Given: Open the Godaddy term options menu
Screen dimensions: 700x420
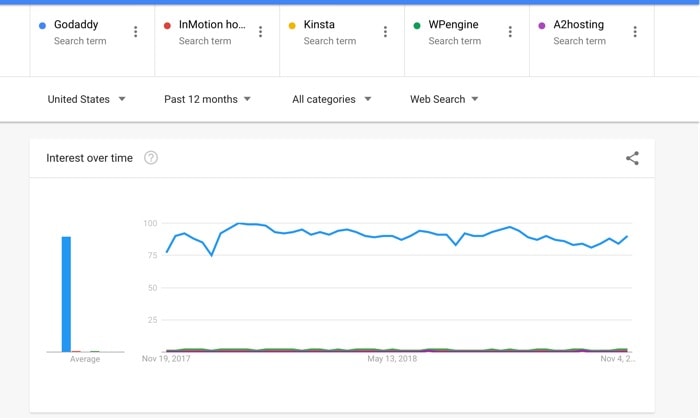Looking at the screenshot, I should (x=136, y=32).
